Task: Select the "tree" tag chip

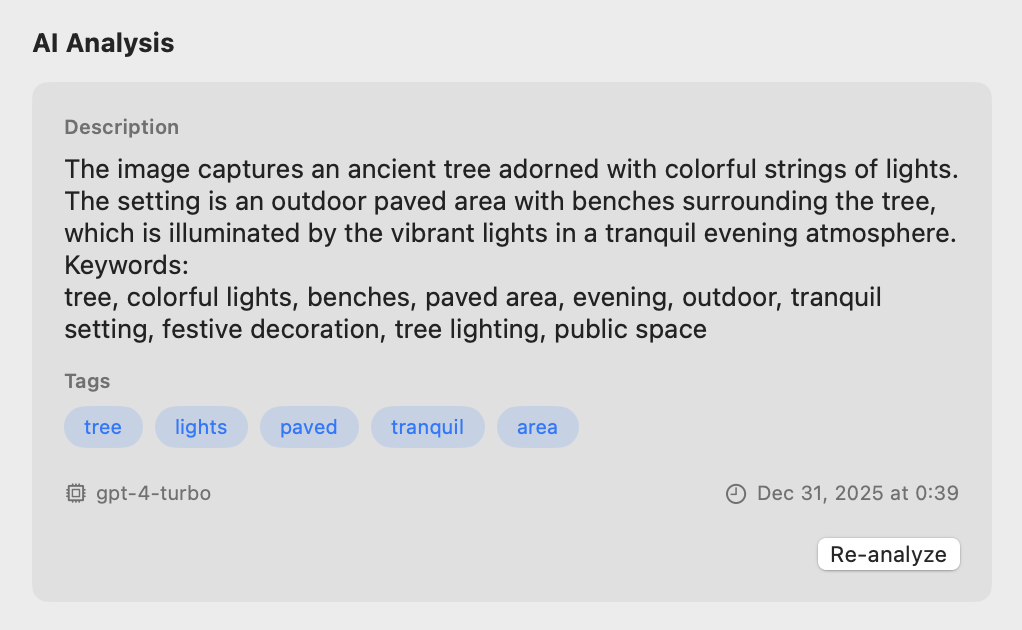Action: [103, 427]
